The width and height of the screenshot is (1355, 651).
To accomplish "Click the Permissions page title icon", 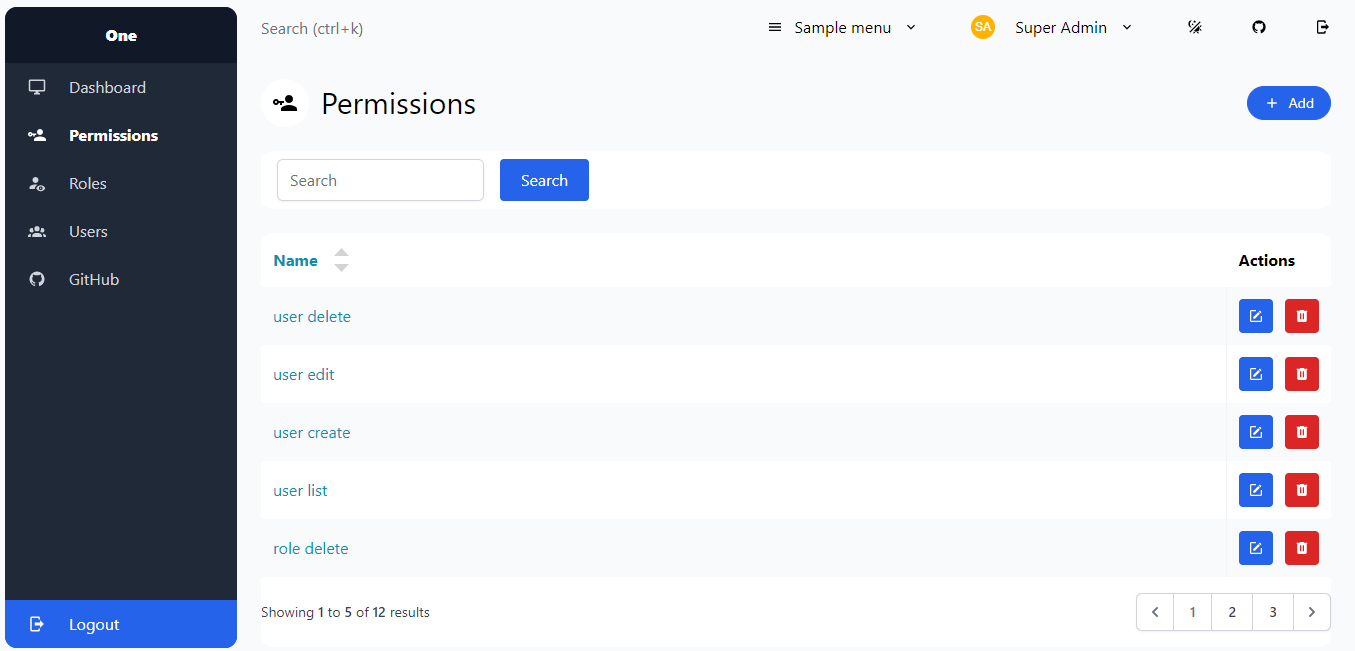I will click(285, 103).
